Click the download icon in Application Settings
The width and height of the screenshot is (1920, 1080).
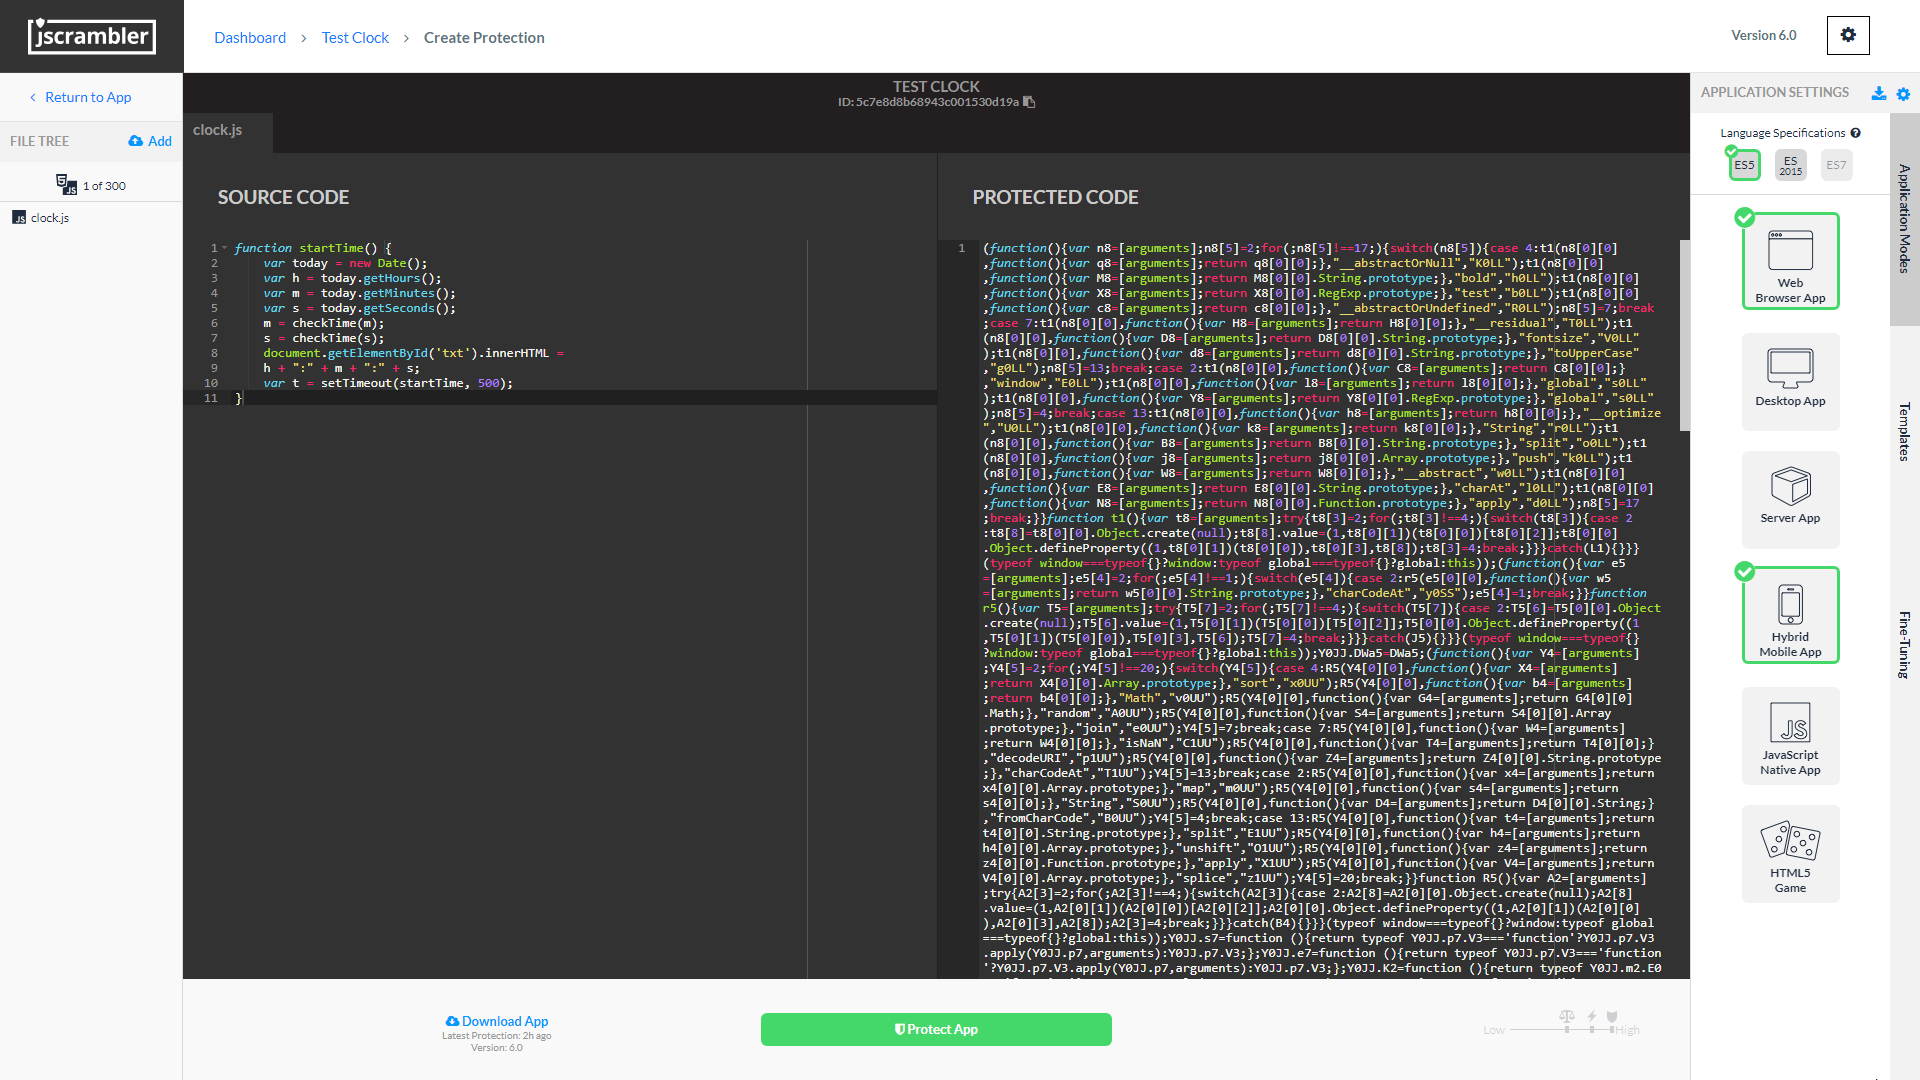point(1879,93)
